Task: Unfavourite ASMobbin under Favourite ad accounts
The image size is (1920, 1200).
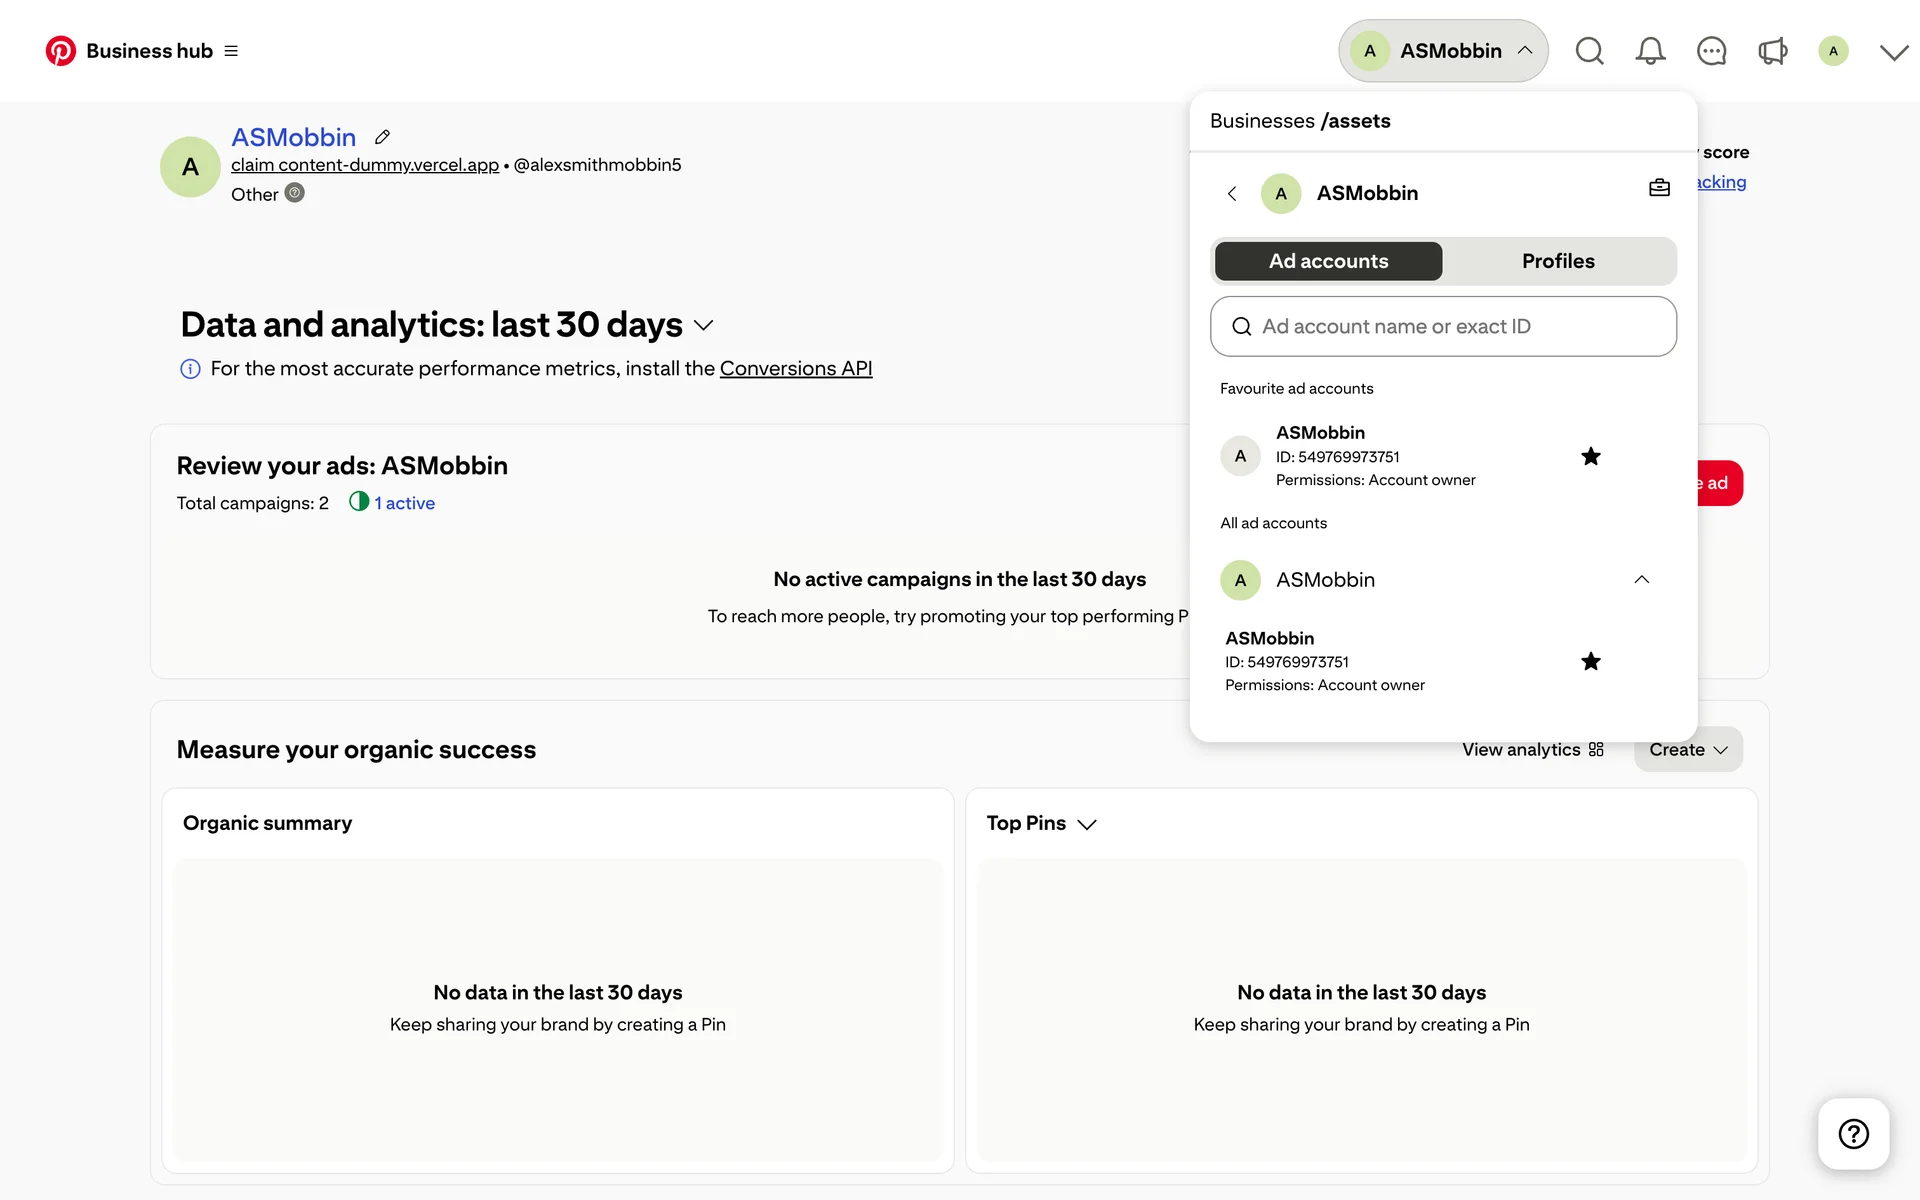Action: pyautogui.click(x=1590, y=456)
